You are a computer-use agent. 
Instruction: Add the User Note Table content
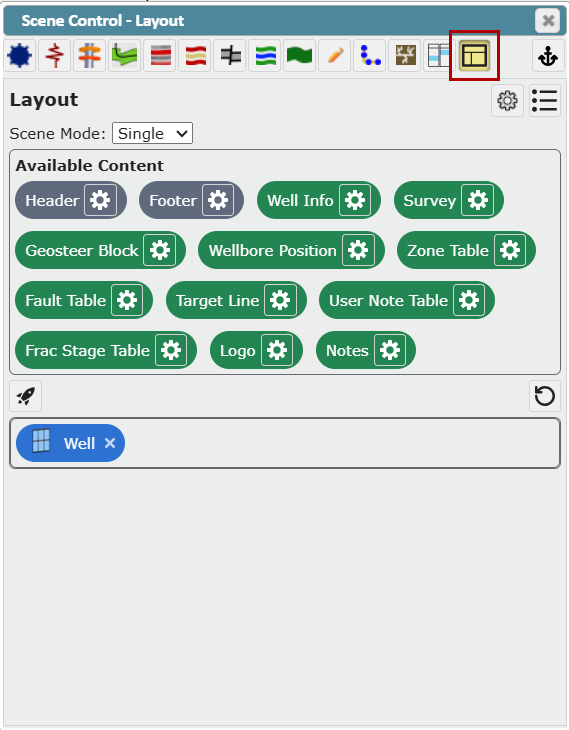tap(388, 300)
